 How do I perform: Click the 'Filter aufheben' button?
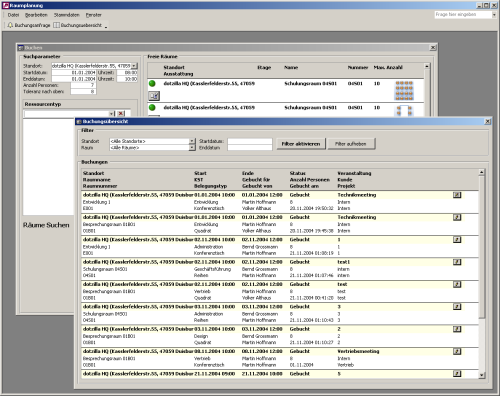click(x=351, y=144)
